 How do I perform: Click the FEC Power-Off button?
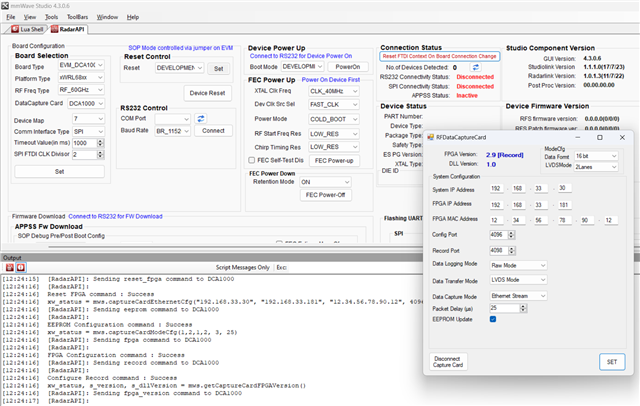tap(325, 195)
